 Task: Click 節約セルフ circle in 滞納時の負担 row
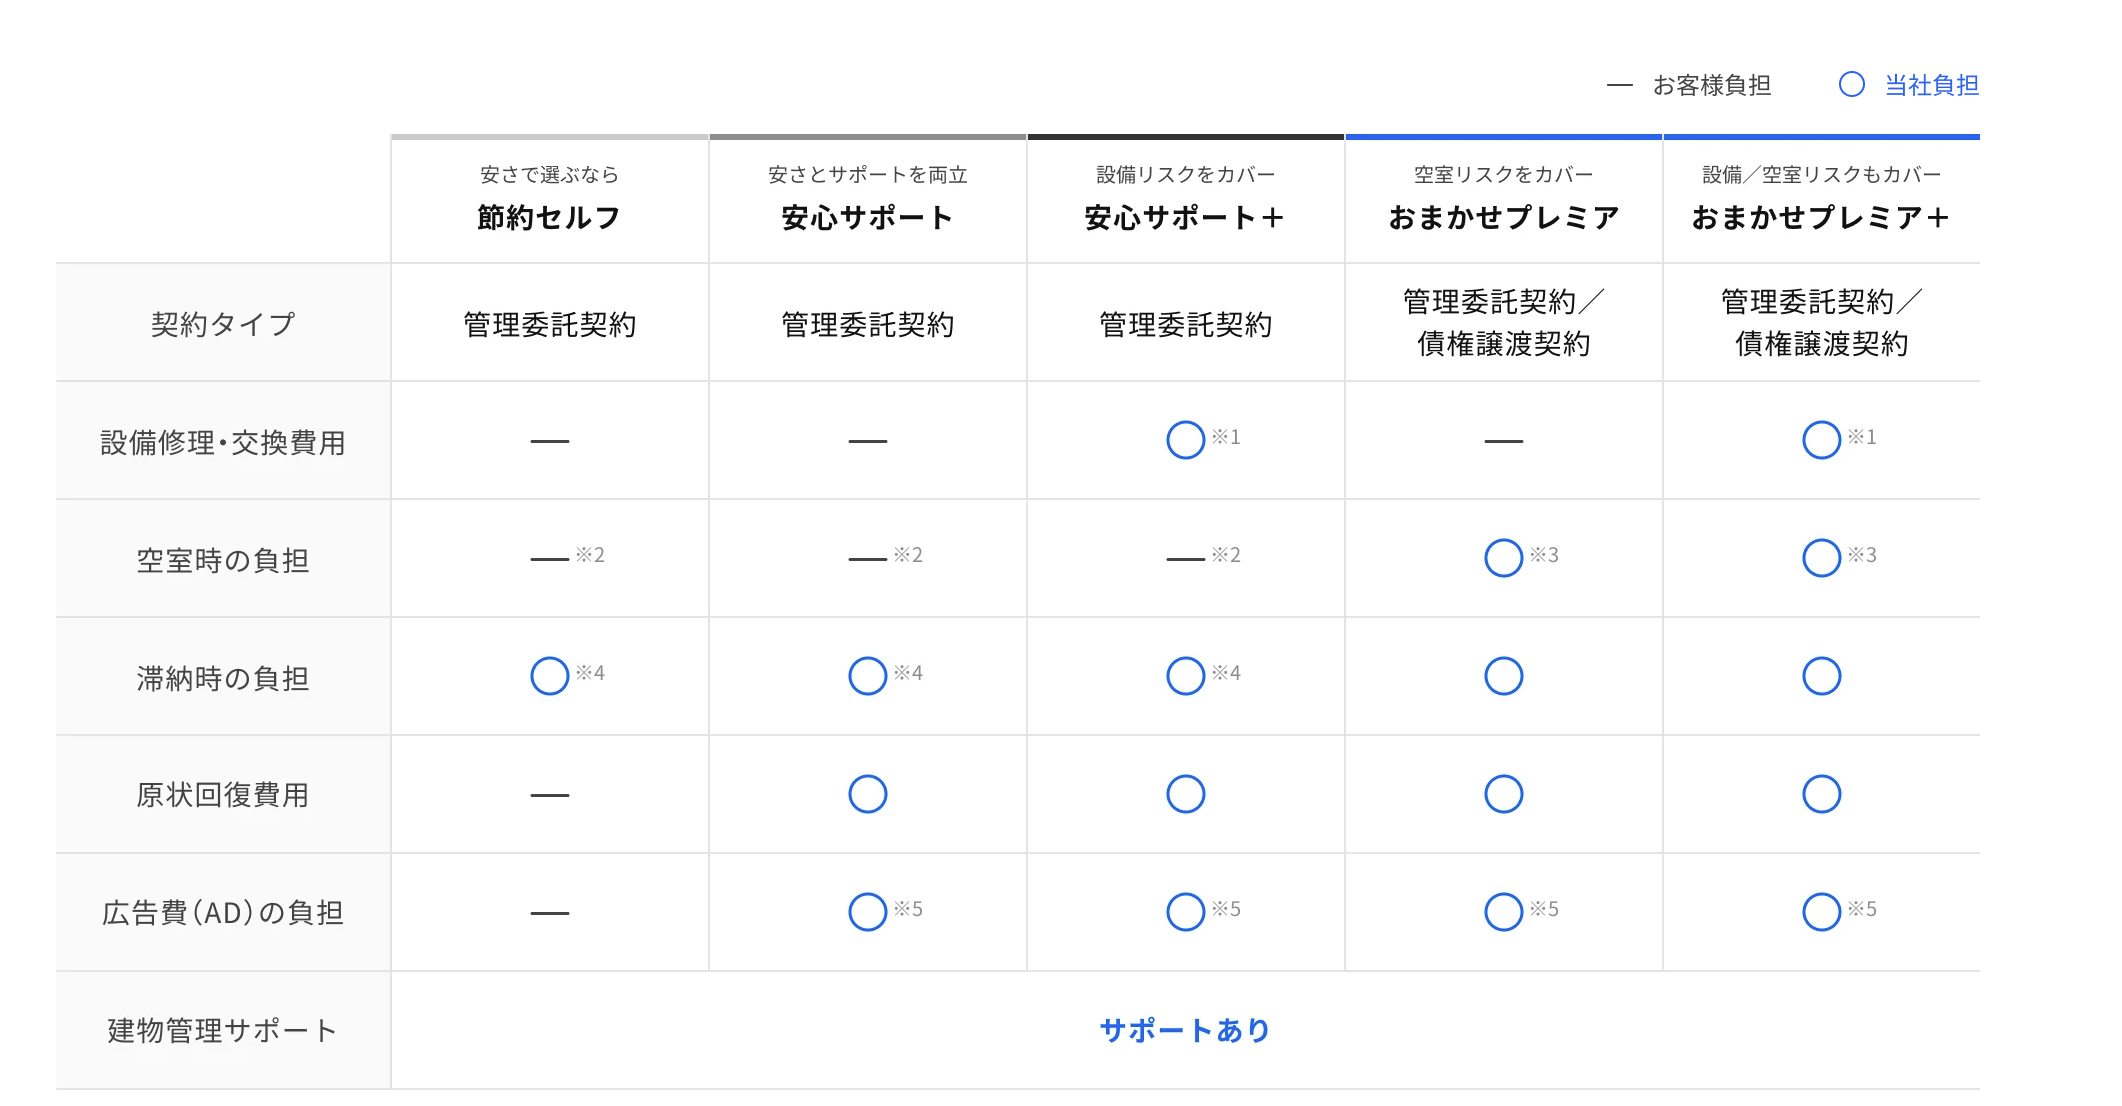(x=549, y=676)
